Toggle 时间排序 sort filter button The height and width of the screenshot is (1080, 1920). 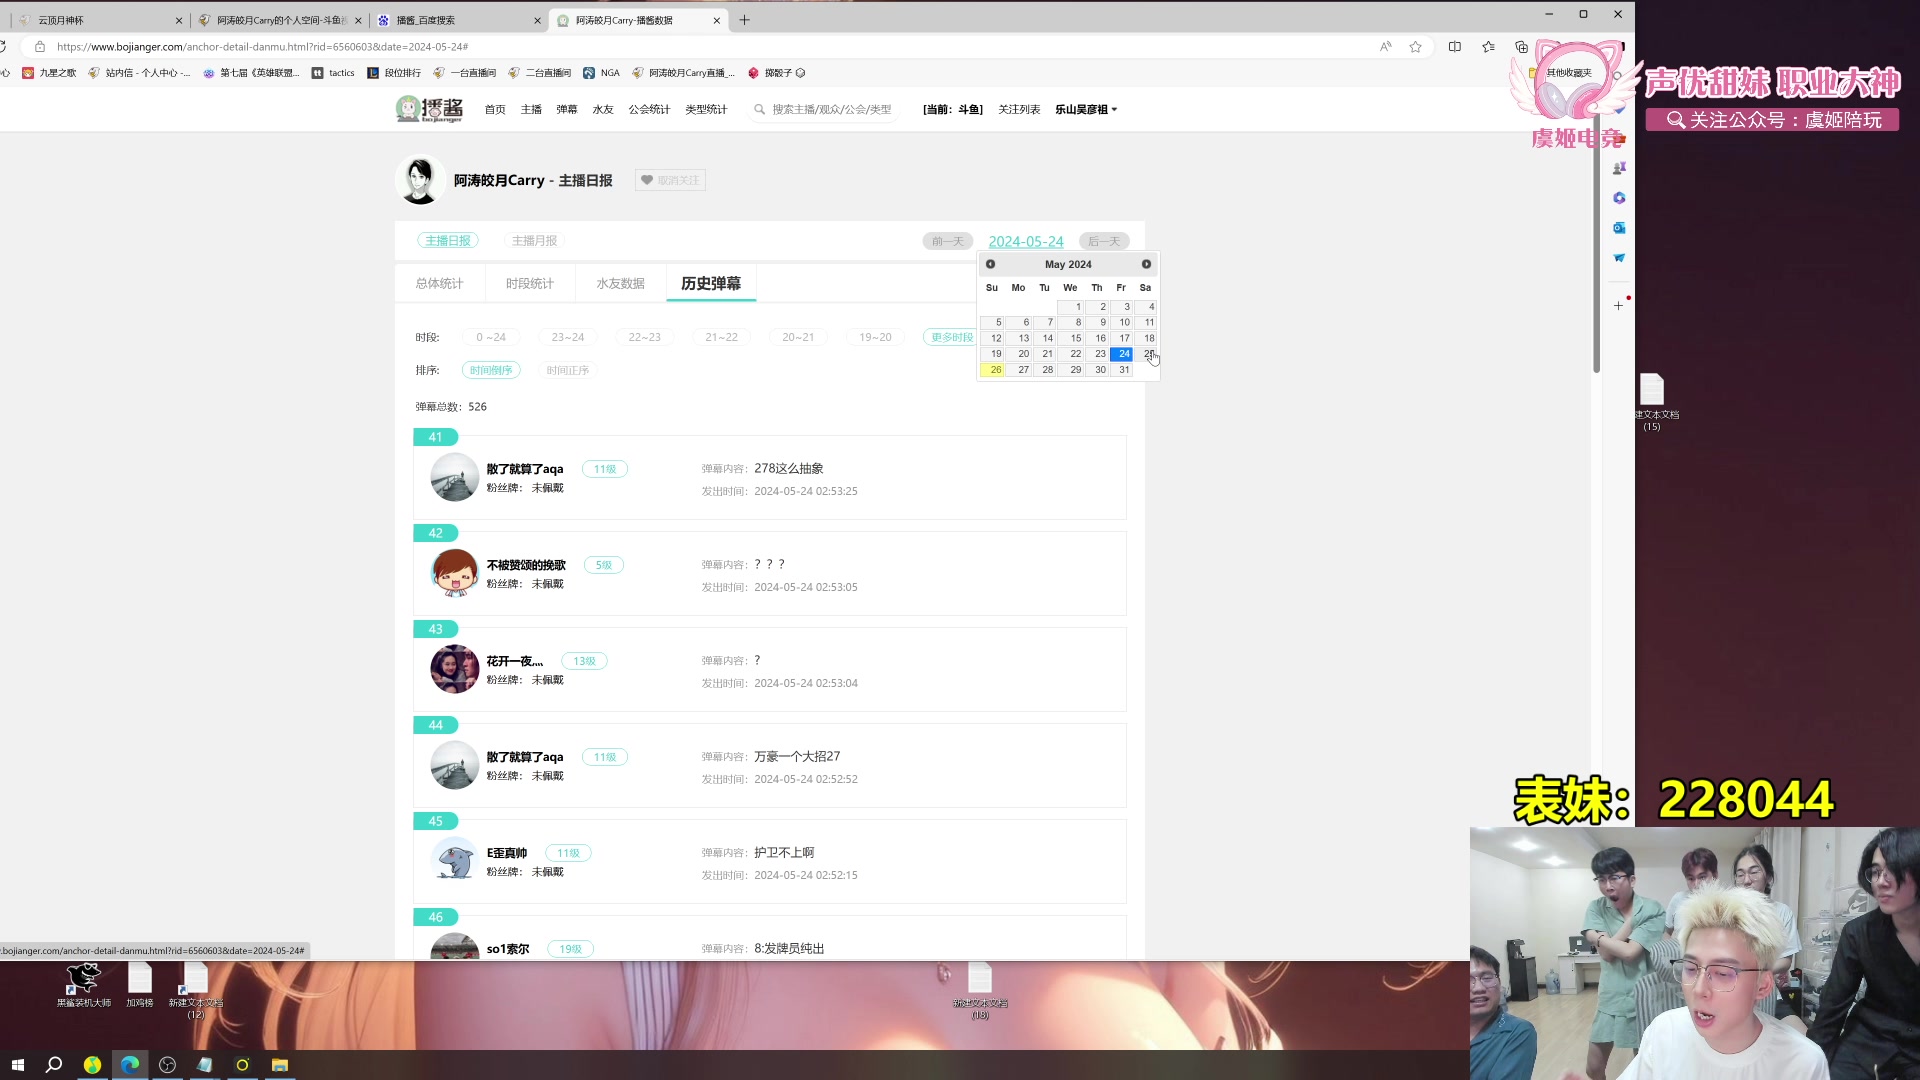(x=489, y=371)
